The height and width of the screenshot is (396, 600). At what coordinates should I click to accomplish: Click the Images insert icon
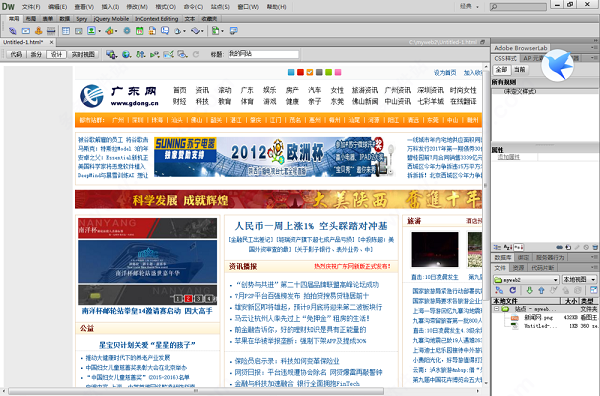(x=91, y=31)
